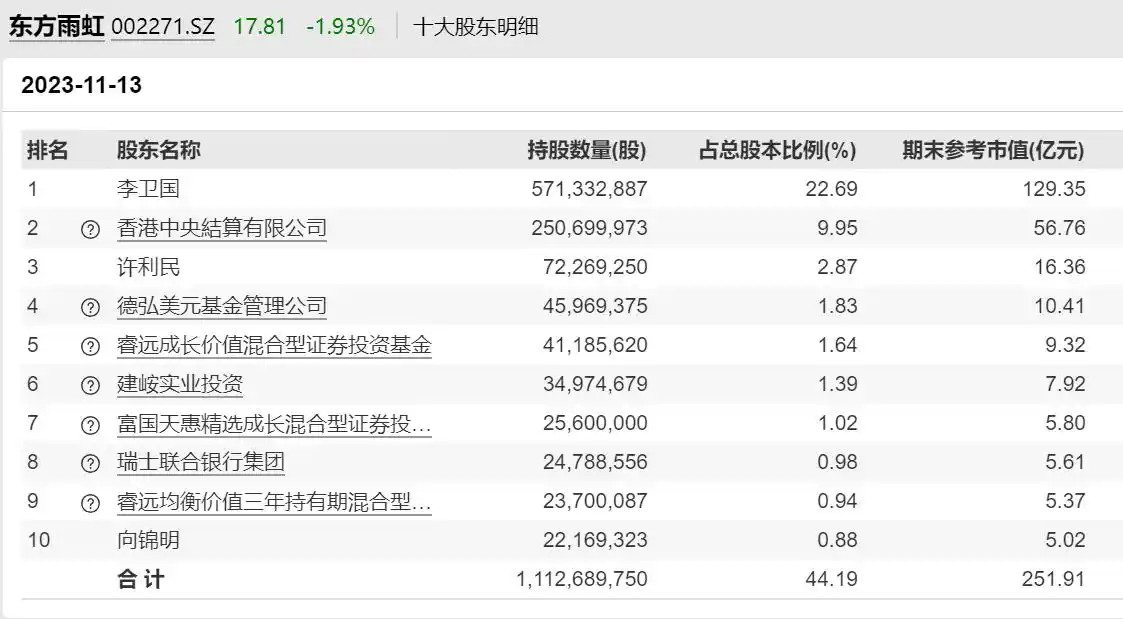
Task: Click the help icon for 建峻实业投资
Action: click(90, 385)
